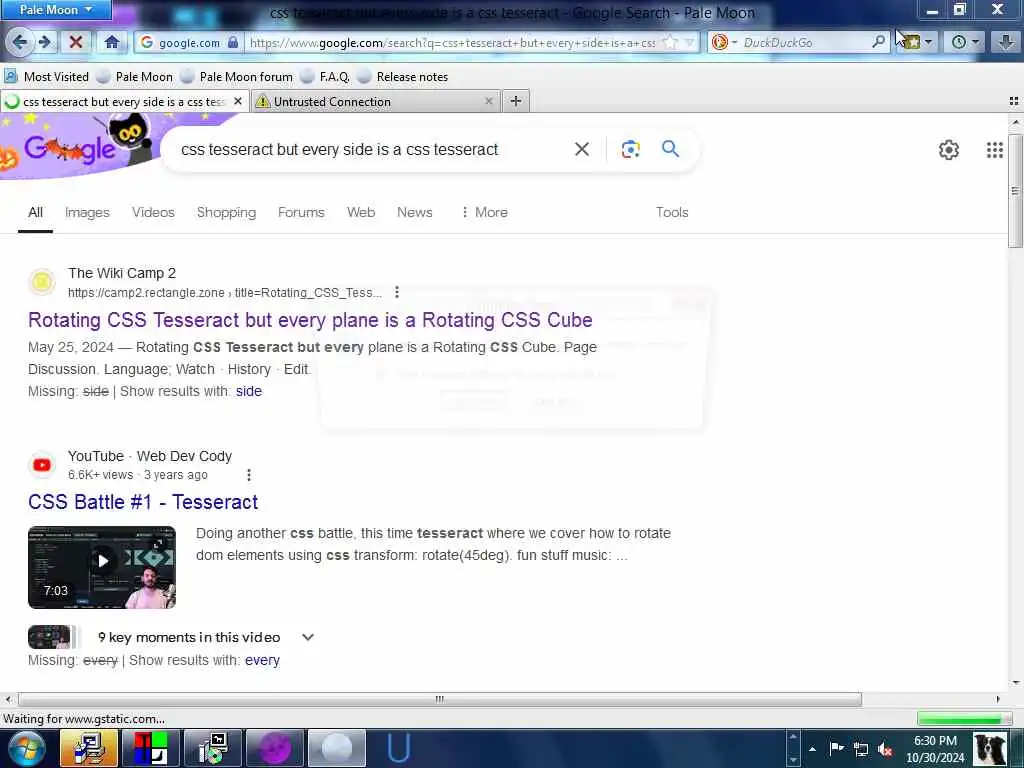
Task: Click the padlock site identity icon
Action: 233,42
